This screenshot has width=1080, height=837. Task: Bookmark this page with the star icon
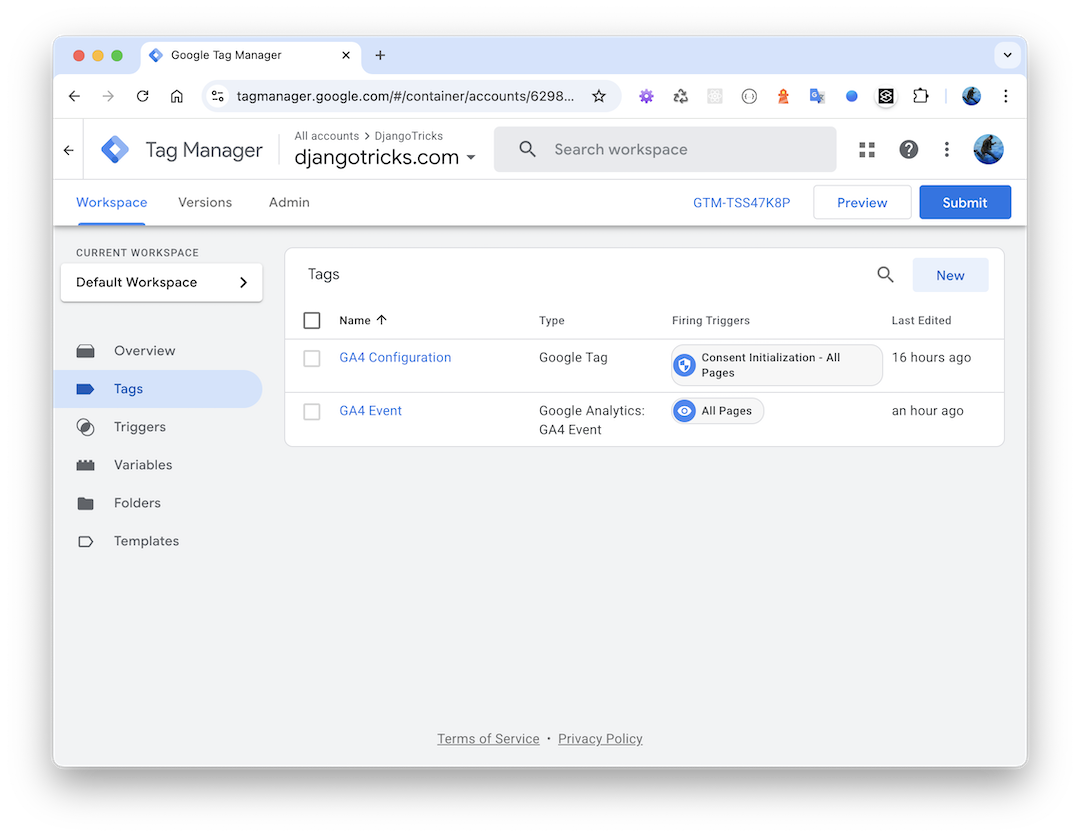tap(599, 96)
